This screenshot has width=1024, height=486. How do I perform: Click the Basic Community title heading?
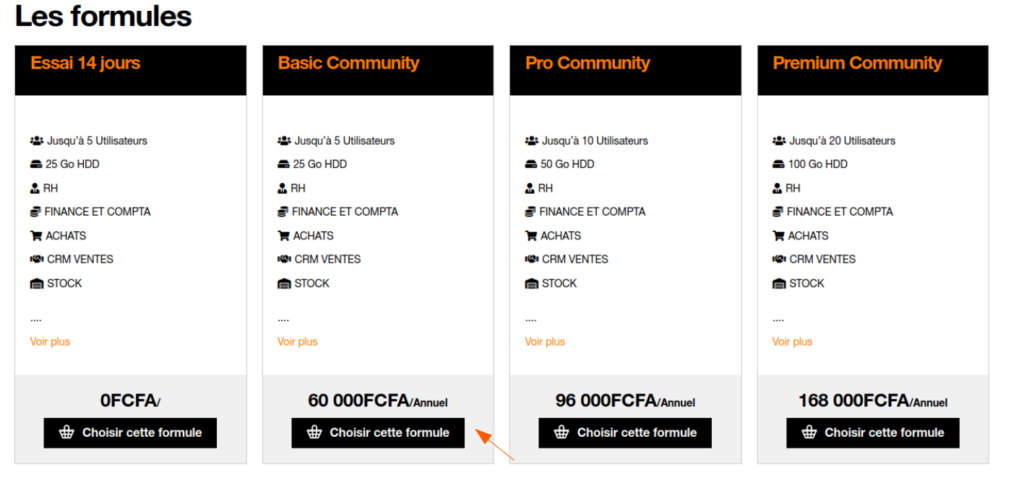point(348,63)
